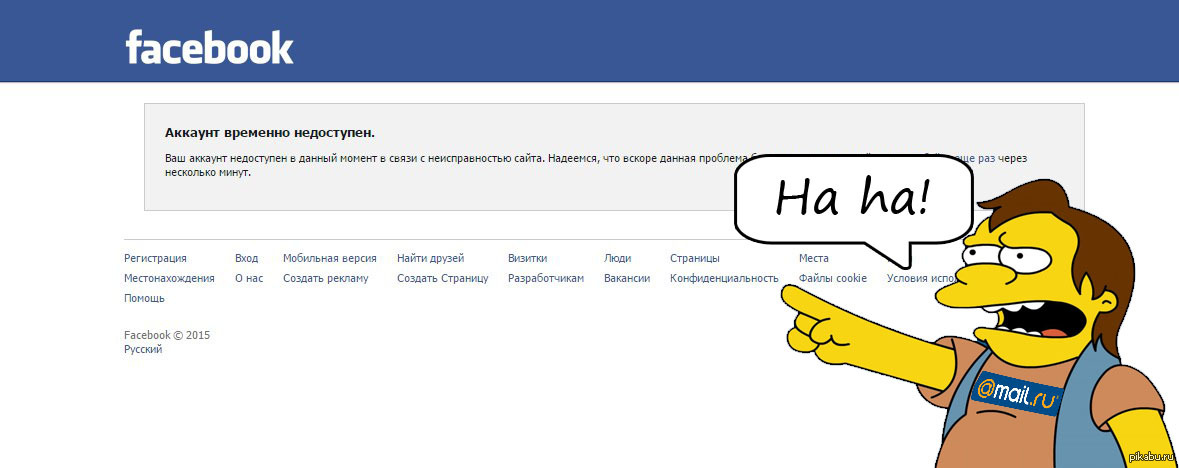Select Создать Страницу link
1179x468 pixels.
[443, 278]
